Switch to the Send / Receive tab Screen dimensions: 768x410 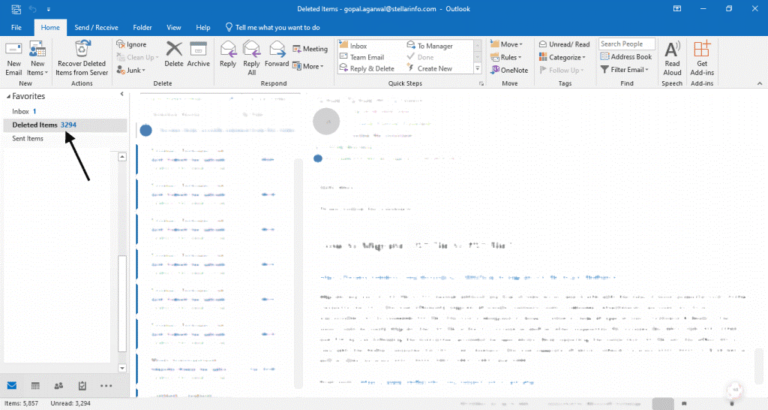point(96,27)
